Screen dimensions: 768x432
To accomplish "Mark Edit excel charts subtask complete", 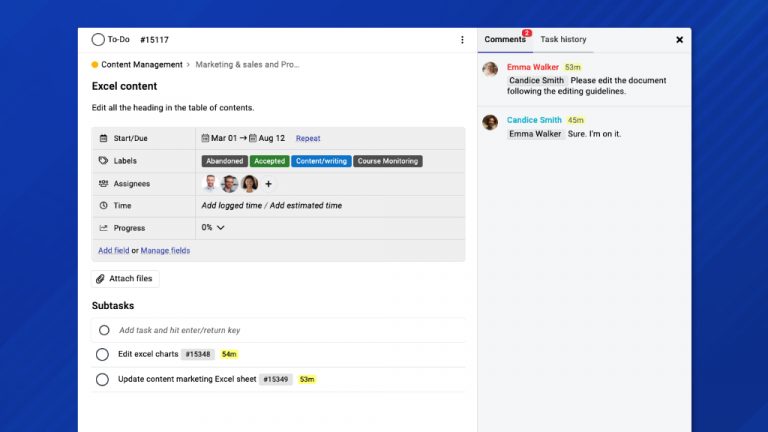I will (x=102, y=354).
